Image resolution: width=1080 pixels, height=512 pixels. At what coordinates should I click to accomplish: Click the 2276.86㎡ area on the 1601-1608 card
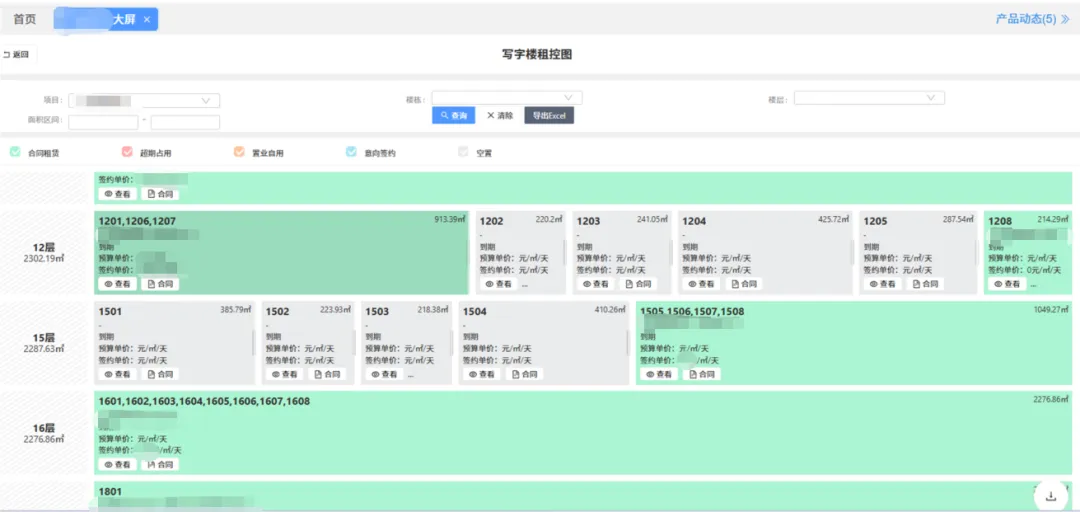tap(1051, 399)
